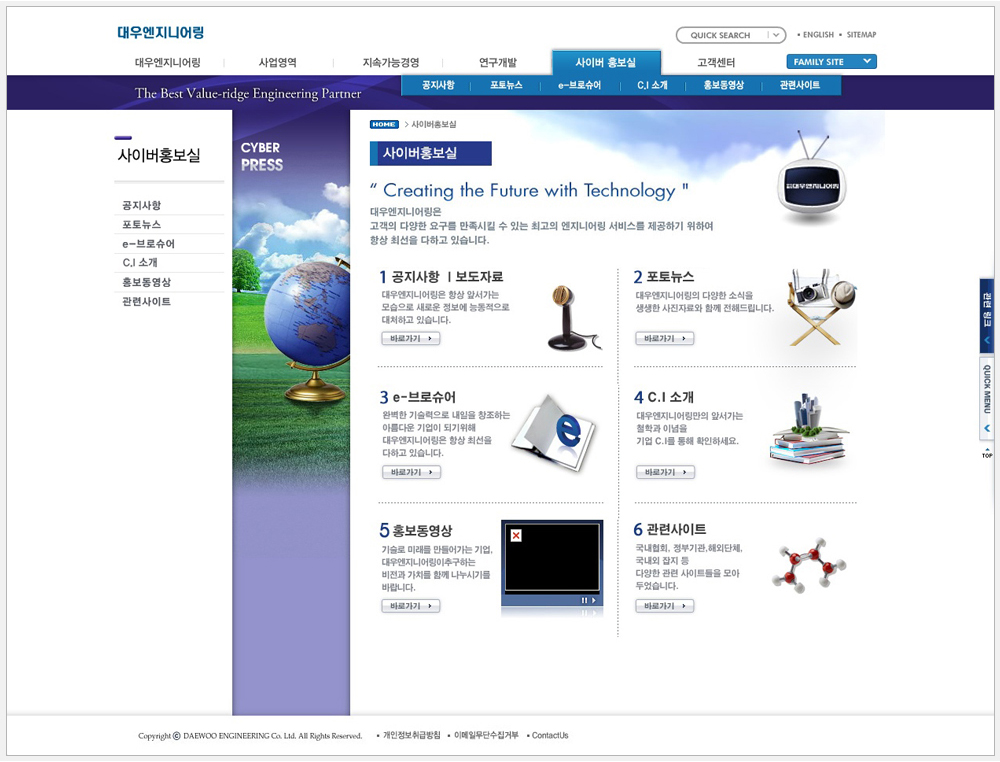
Task: Jump to page top with TOP button
Action: (x=987, y=453)
